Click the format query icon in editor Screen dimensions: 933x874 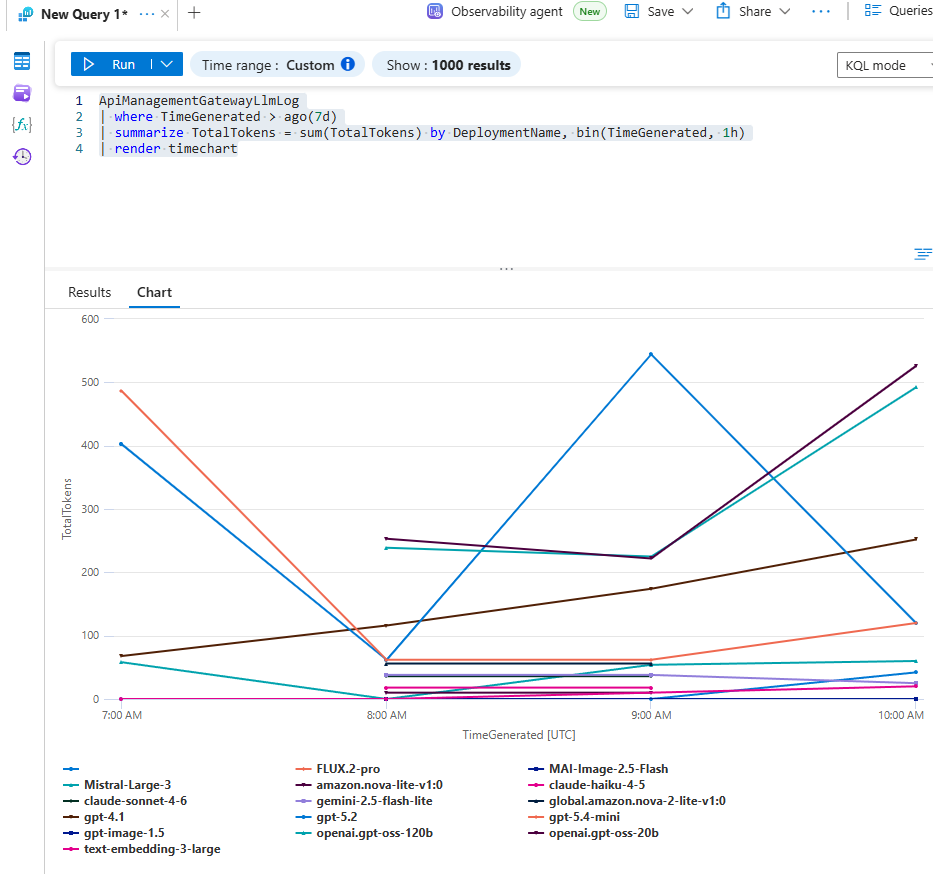(x=922, y=254)
